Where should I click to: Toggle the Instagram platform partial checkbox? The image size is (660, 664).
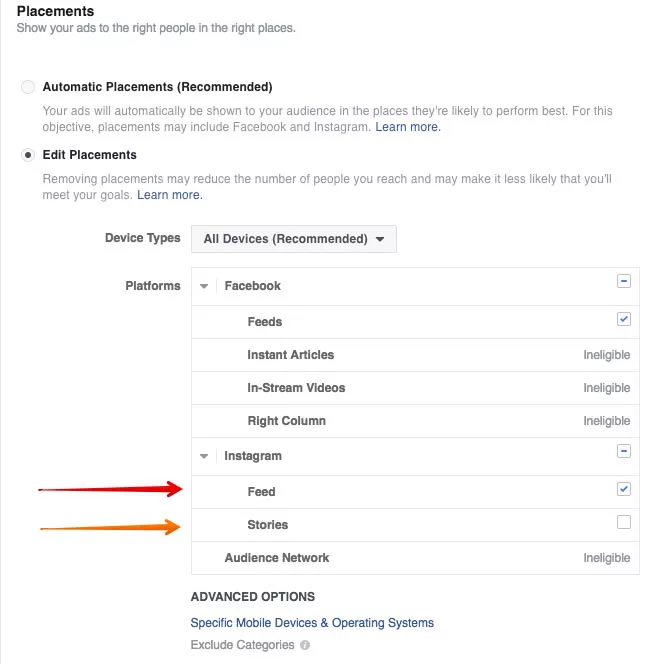coord(624,451)
